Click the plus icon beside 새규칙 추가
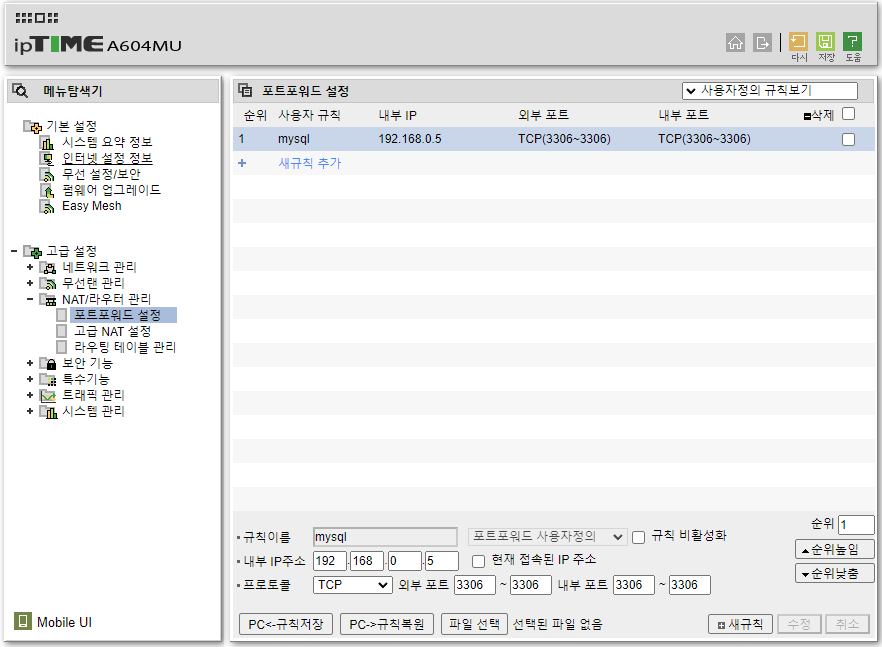This screenshot has width=882, height=647. (x=242, y=163)
